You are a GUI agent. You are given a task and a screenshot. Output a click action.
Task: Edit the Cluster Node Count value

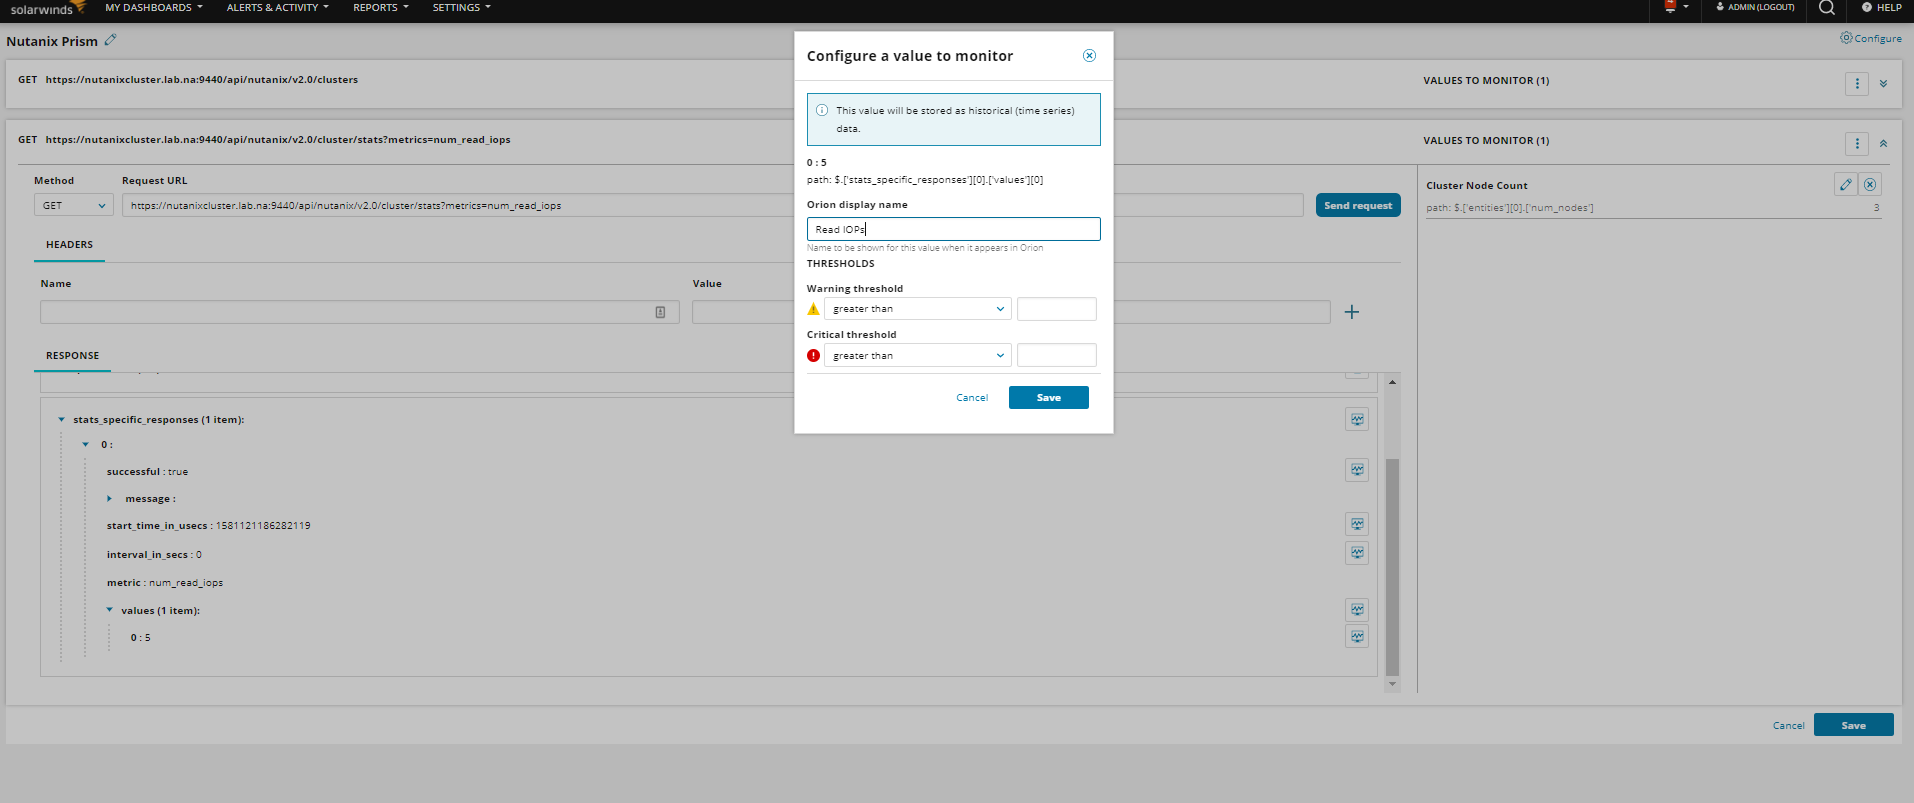(1846, 184)
